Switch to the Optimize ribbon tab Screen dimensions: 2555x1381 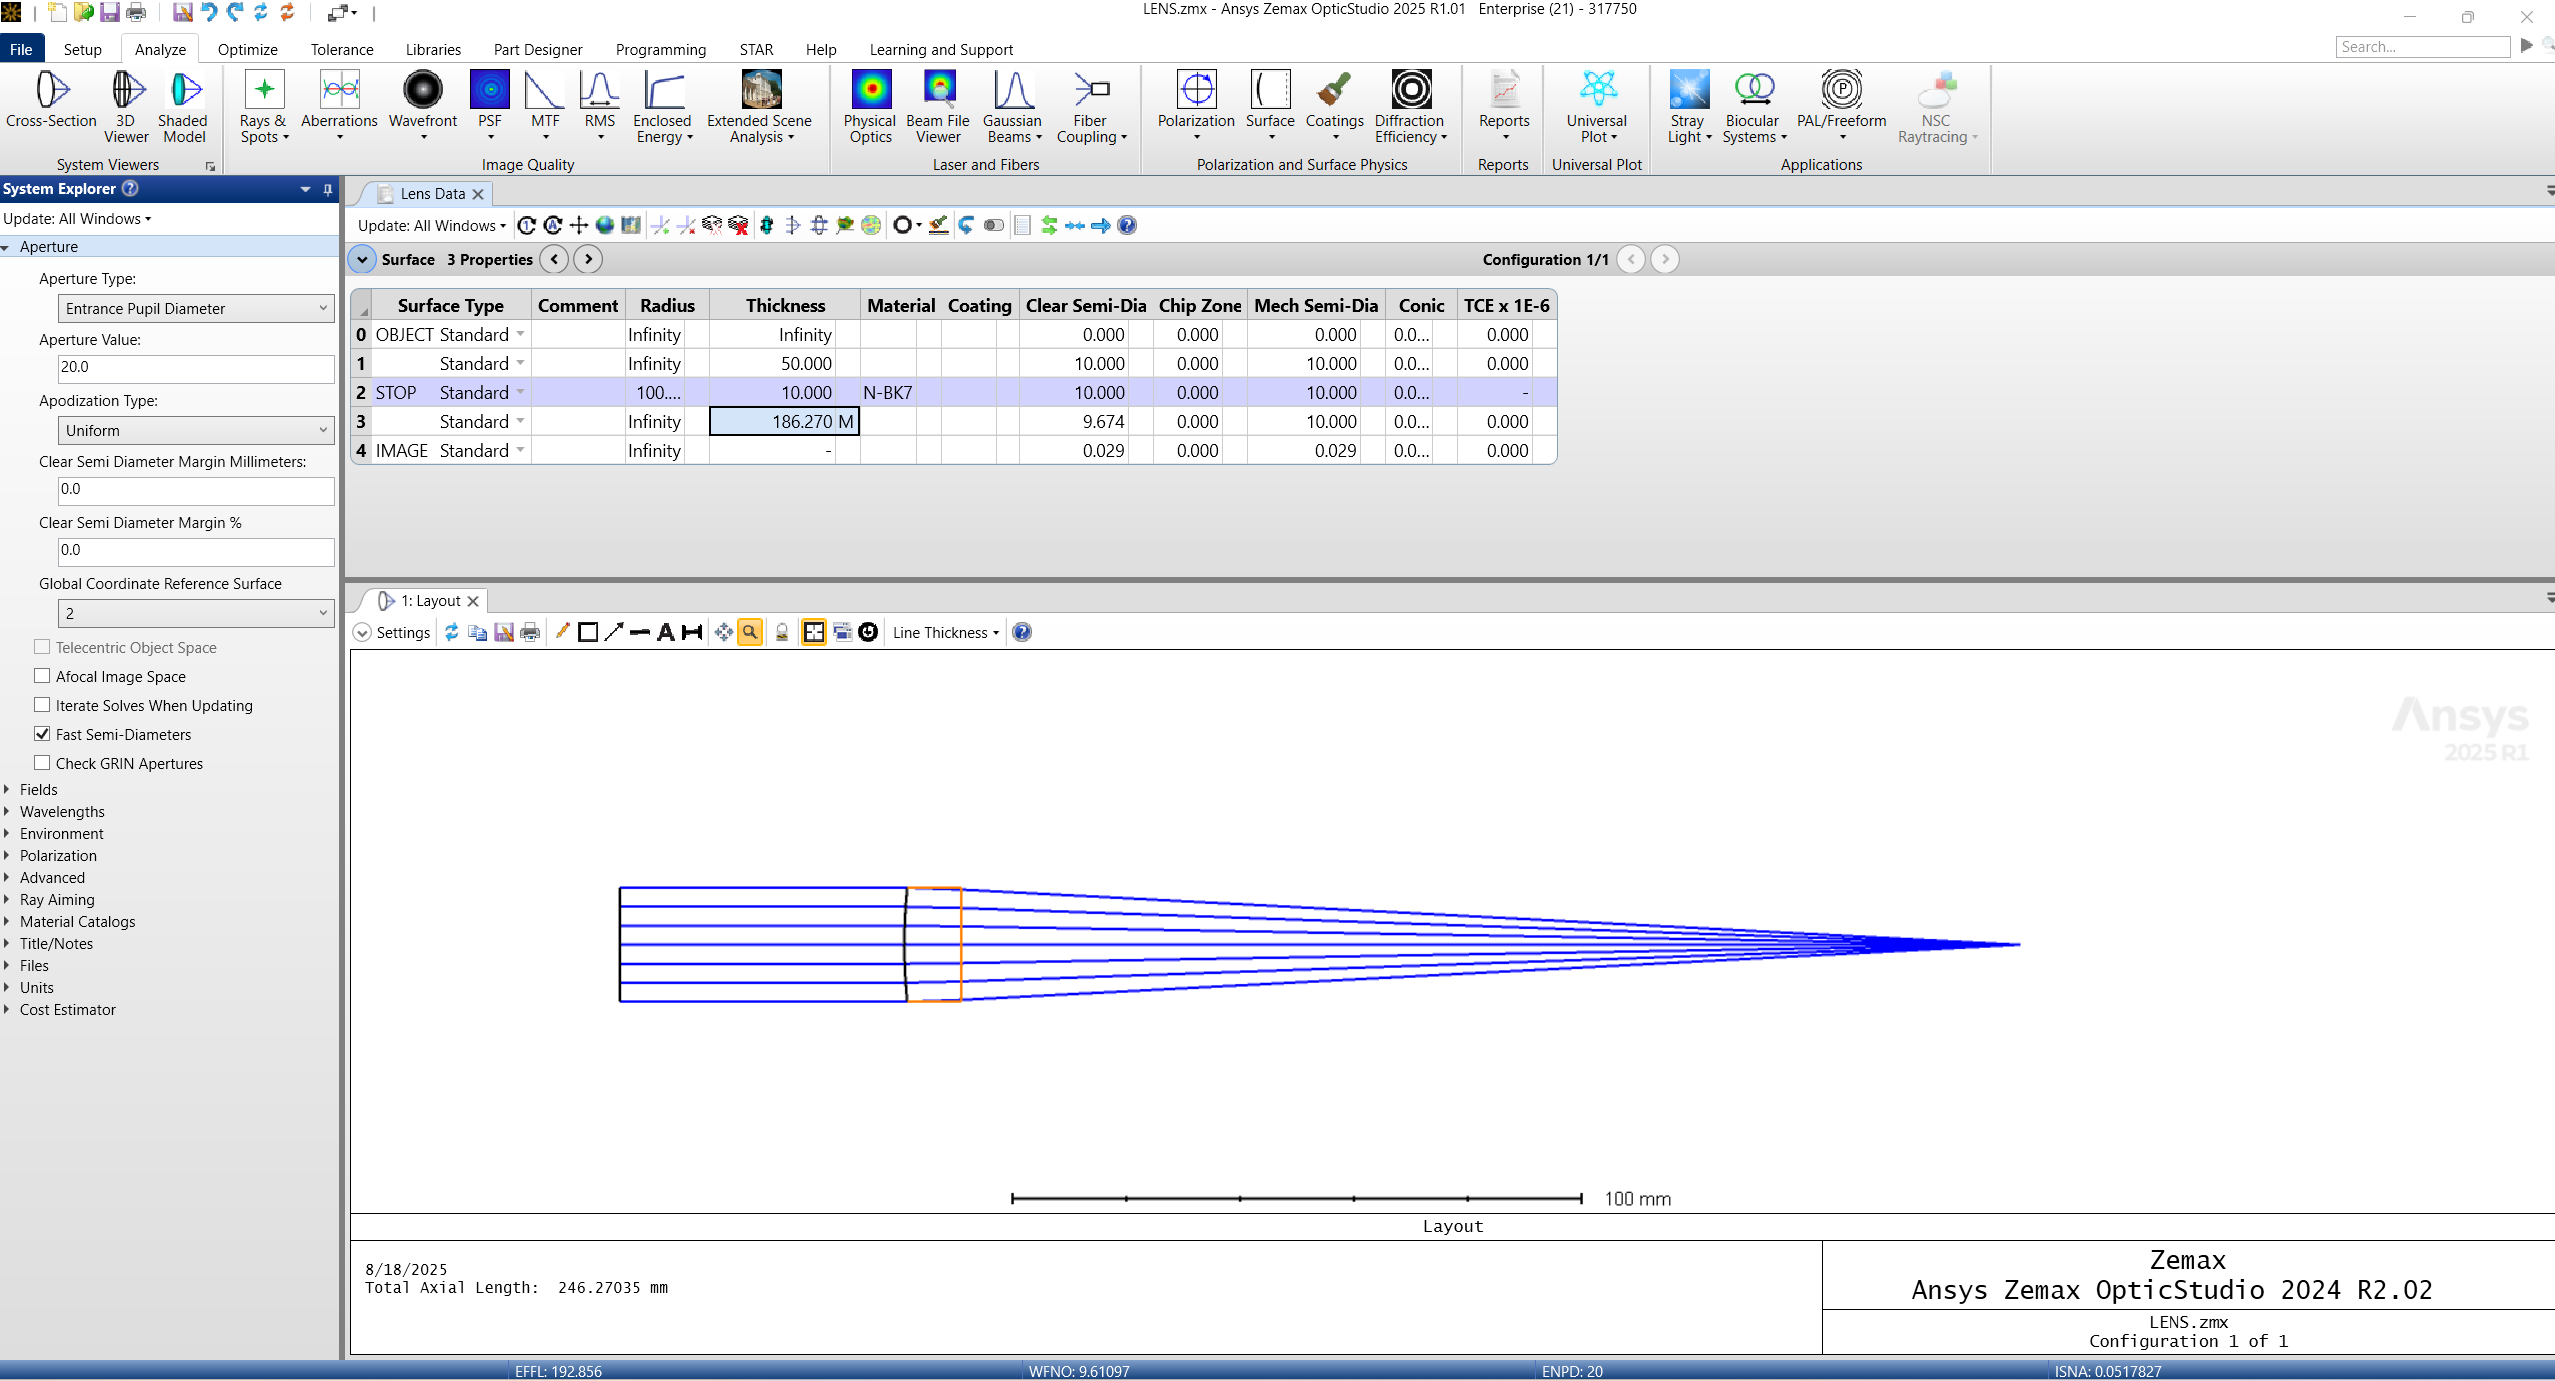coord(247,49)
